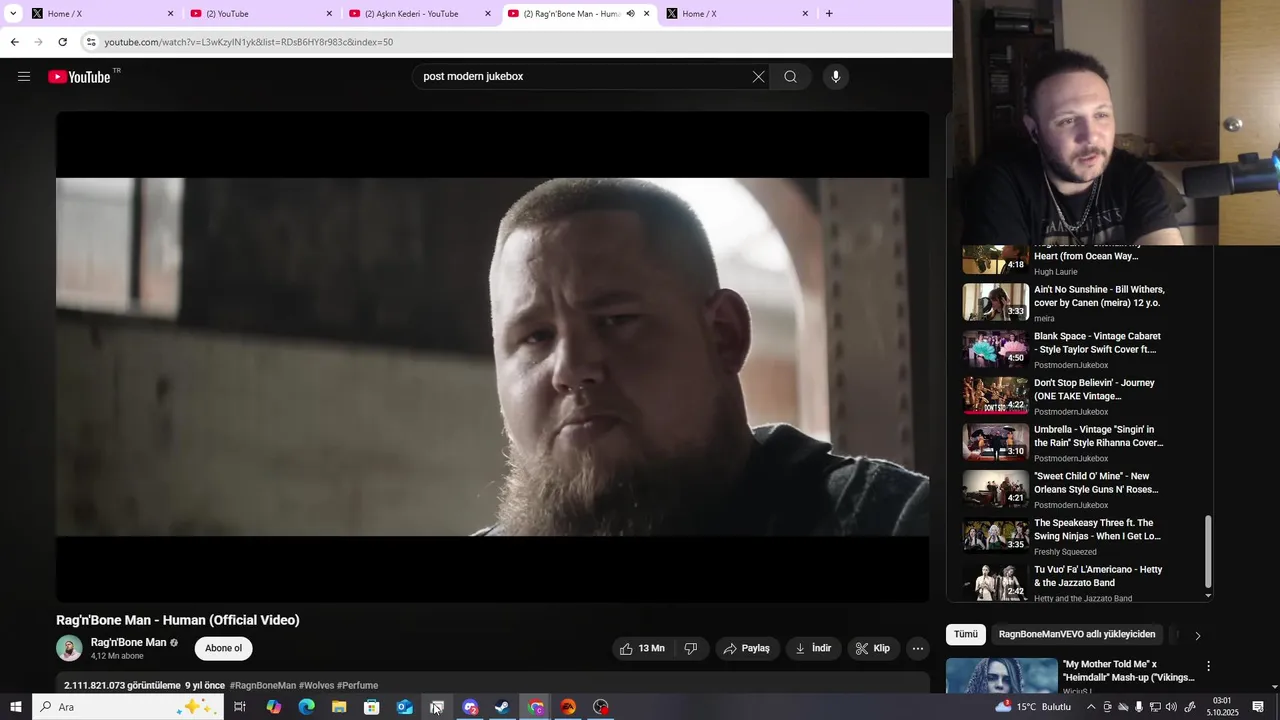Open Steam from the taskbar
1280x720 pixels.
503,707
